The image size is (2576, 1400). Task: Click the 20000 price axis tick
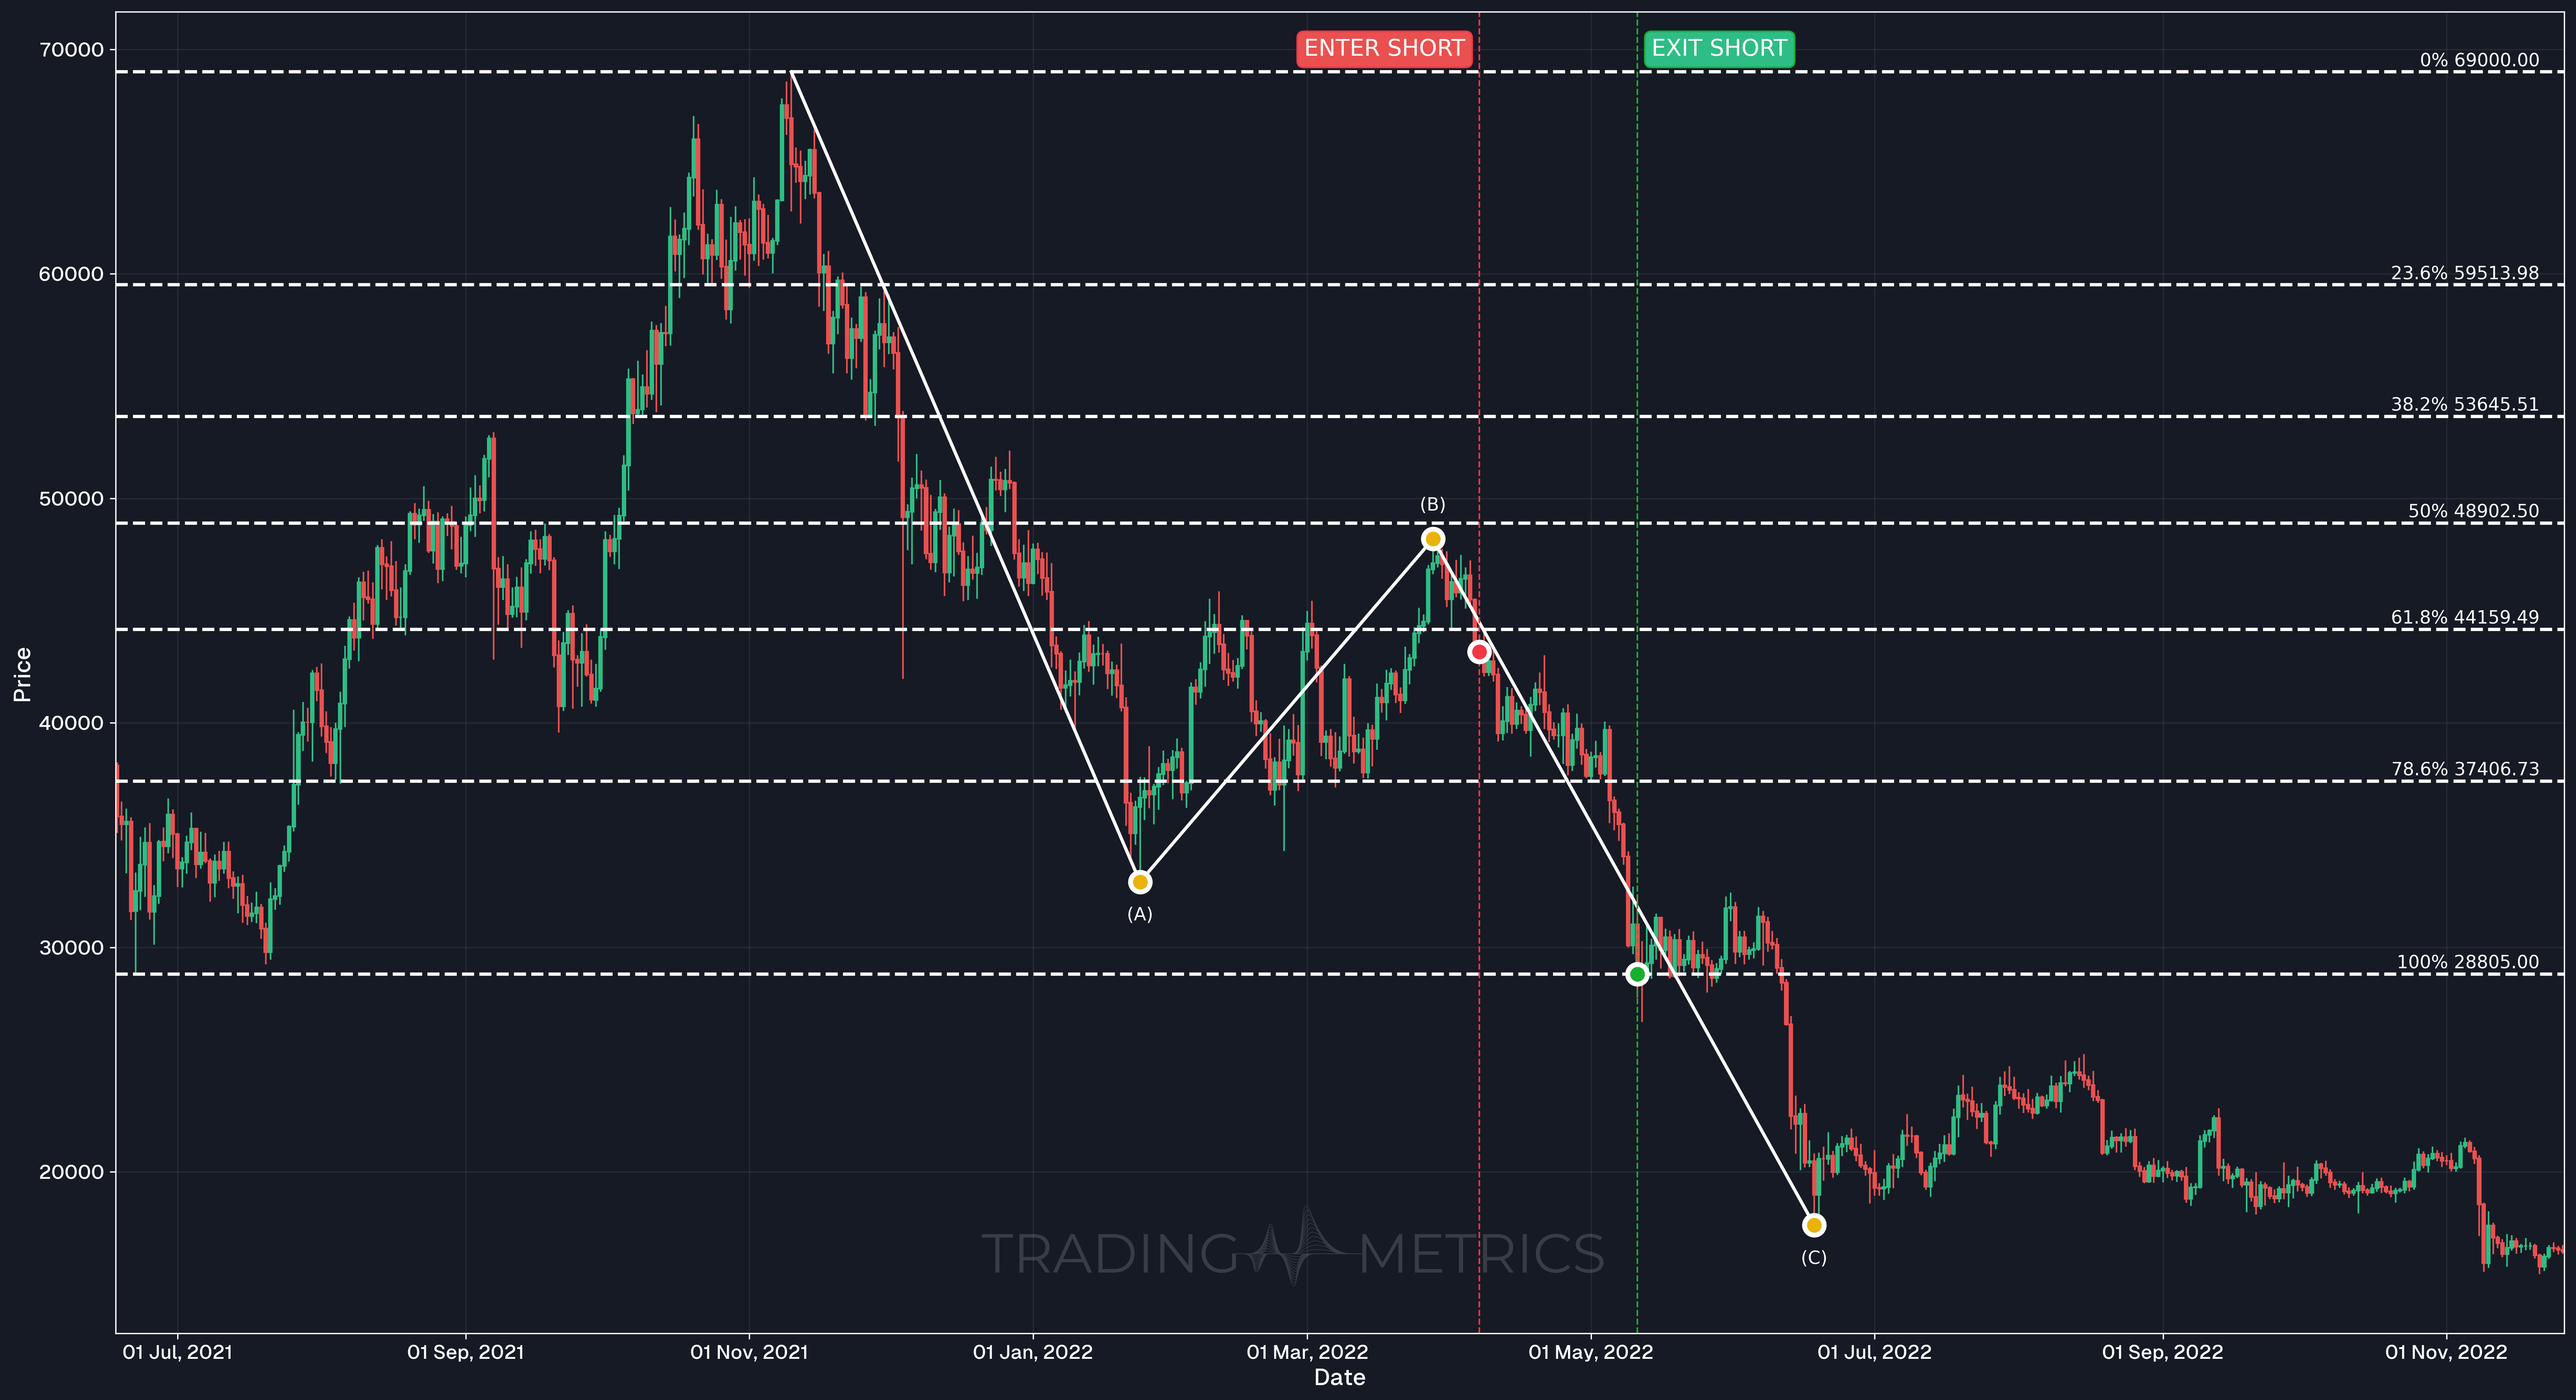71,1172
